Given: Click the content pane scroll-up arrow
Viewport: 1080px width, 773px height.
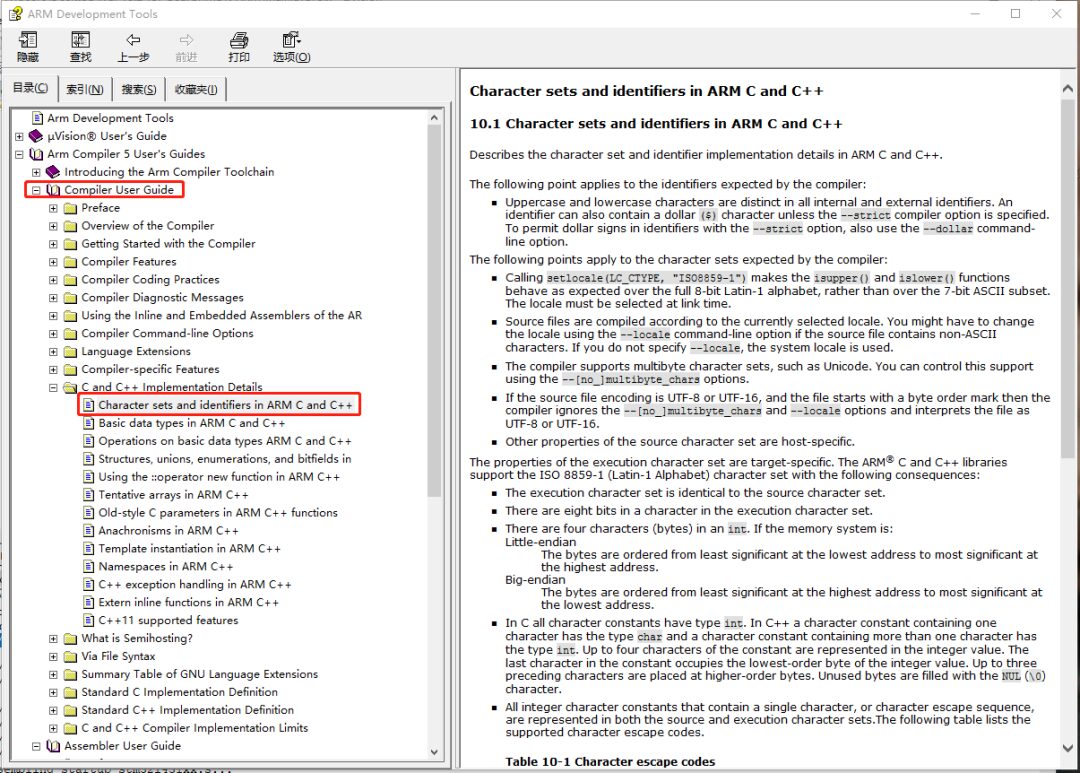Looking at the screenshot, I should [x=1068, y=88].
